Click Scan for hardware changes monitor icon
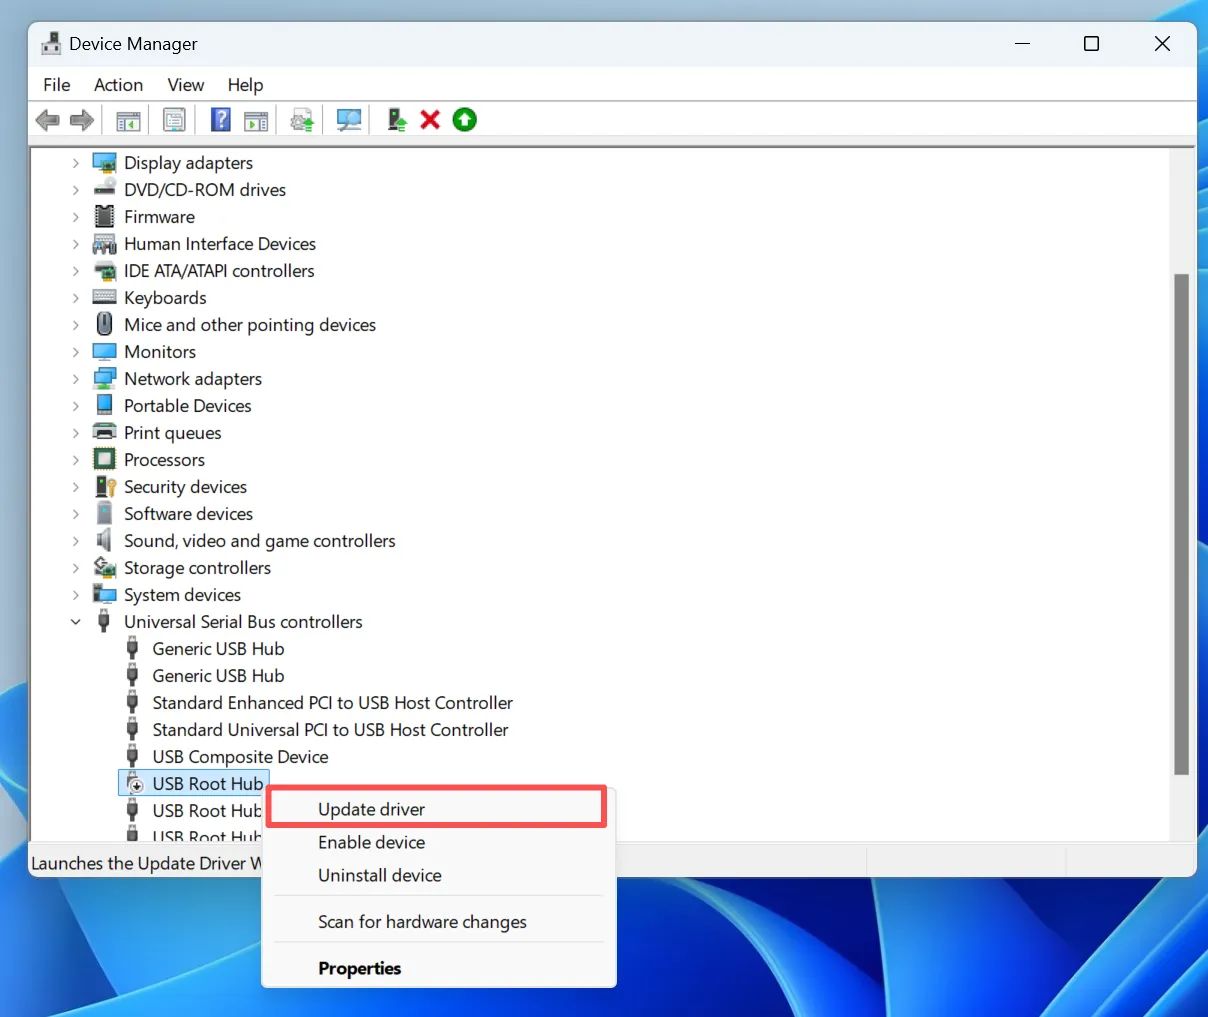Image resolution: width=1208 pixels, height=1017 pixels. (x=349, y=121)
